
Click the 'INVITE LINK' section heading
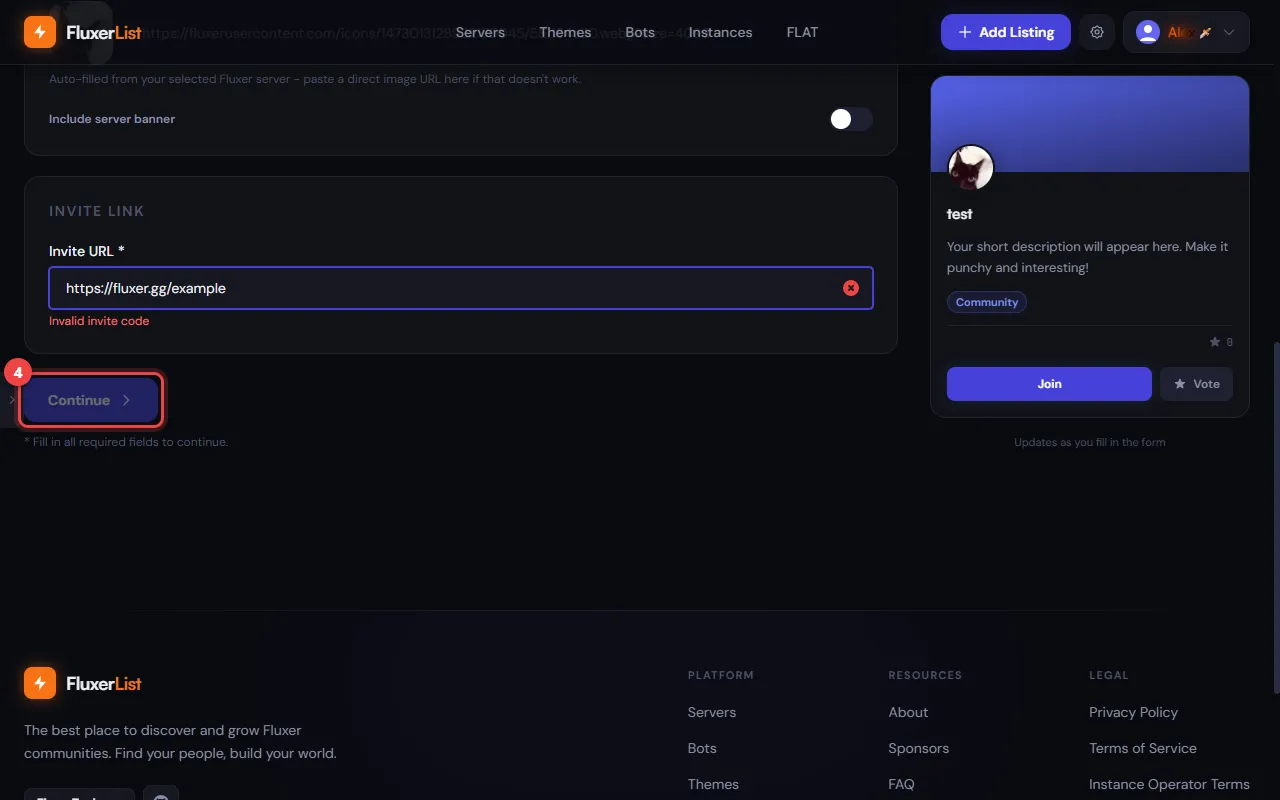pyautogui.click(x=97, y=211)
